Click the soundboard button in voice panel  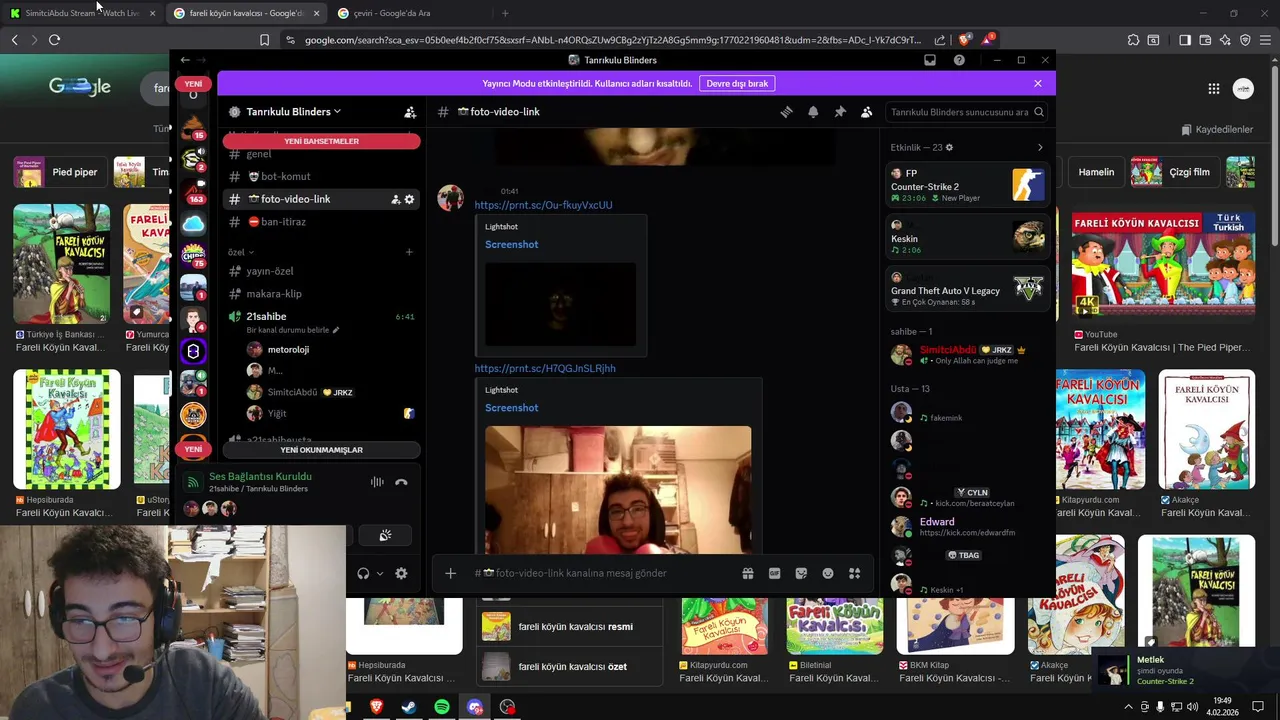[x=385, y=536]
